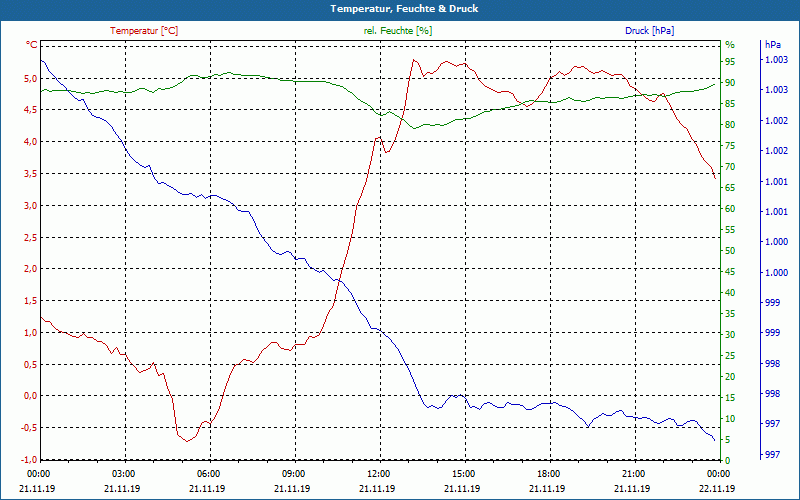This screenshot has width=800, height=500.
Task: Click the '40' humidity axis tick
Action: pos(730,293)
